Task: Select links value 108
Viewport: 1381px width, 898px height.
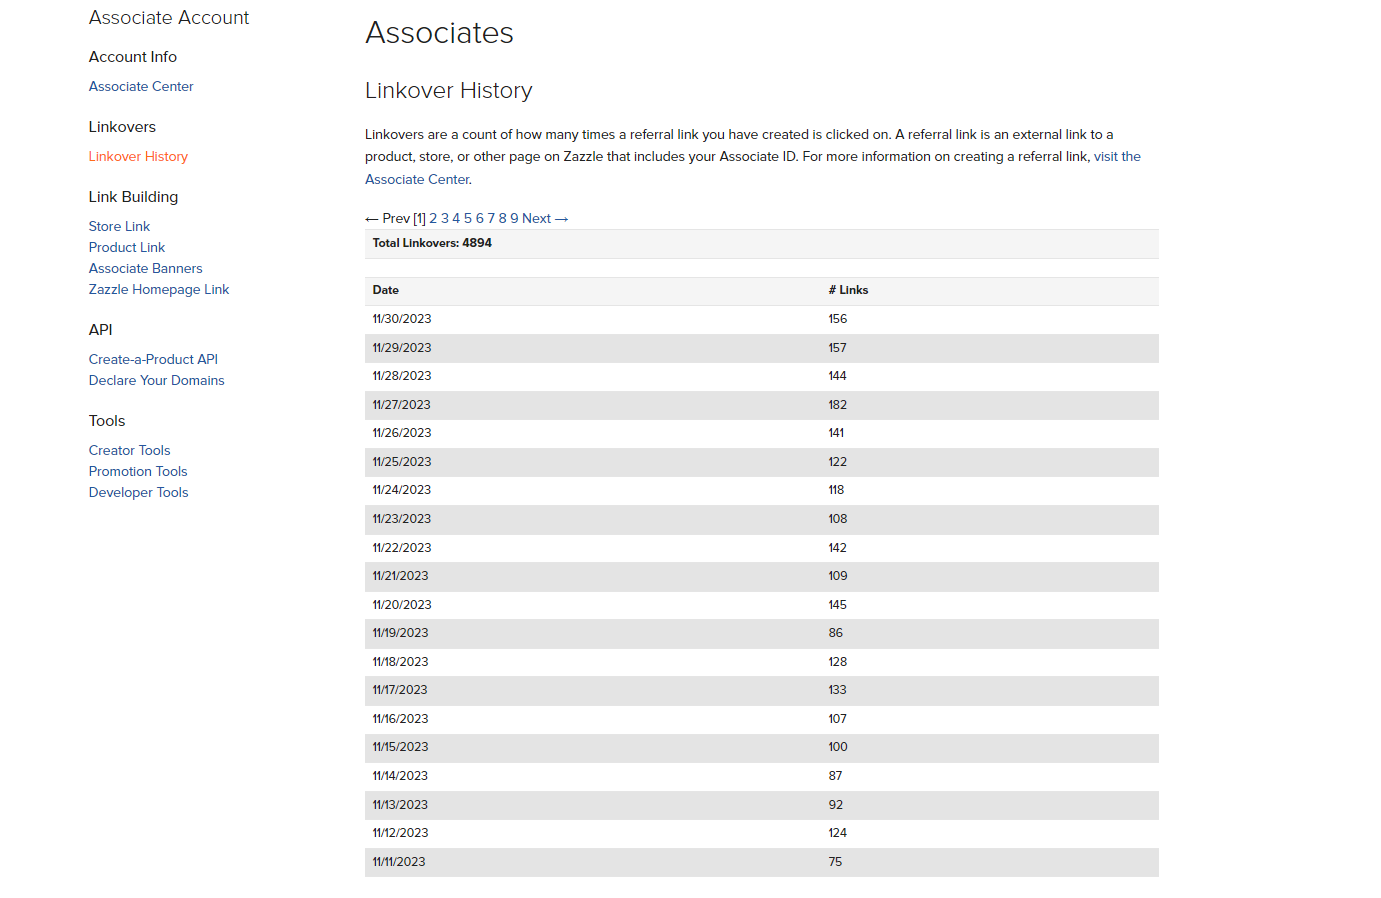Action: click(837, 519)
